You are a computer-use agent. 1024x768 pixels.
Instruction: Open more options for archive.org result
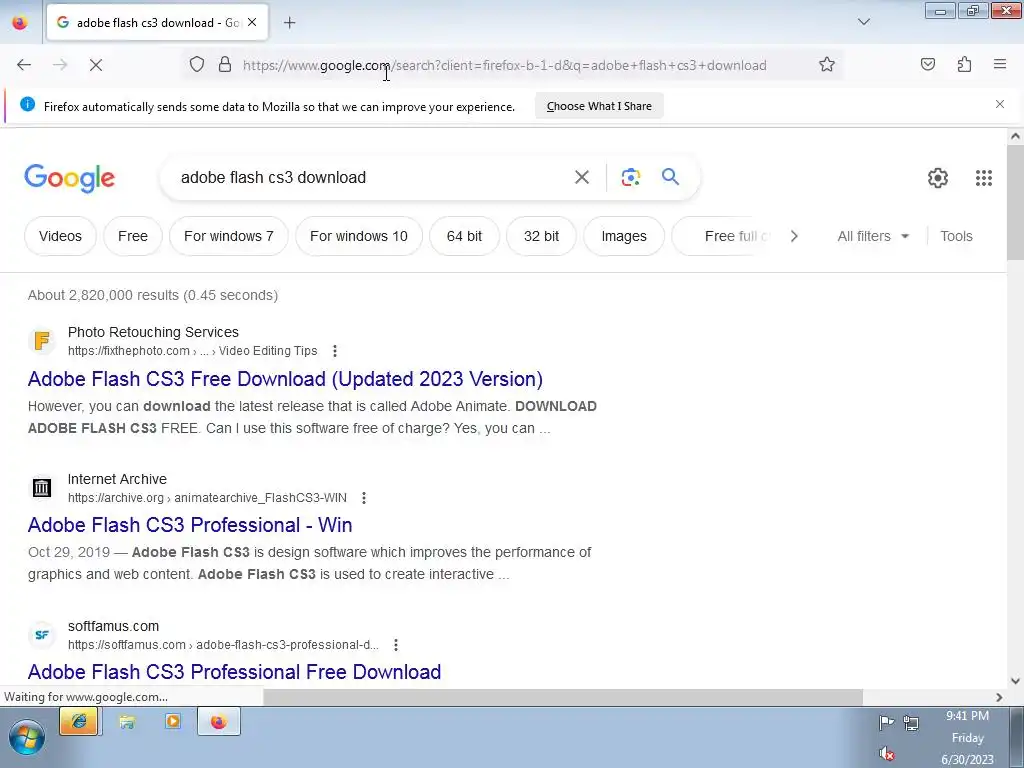(x=364, y=498)
